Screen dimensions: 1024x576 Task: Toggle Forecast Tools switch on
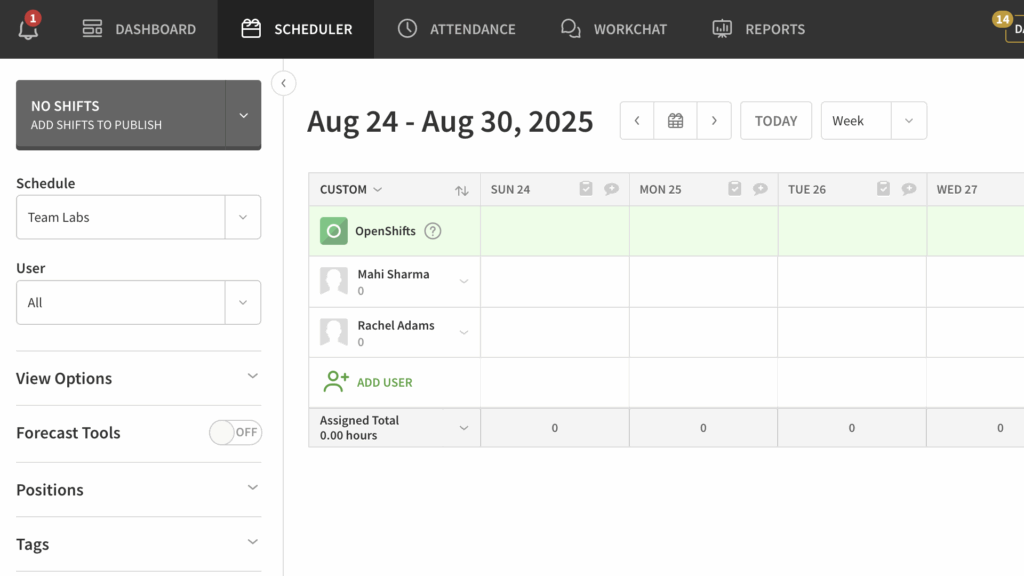pyautogui.click(x=235, y=432)
